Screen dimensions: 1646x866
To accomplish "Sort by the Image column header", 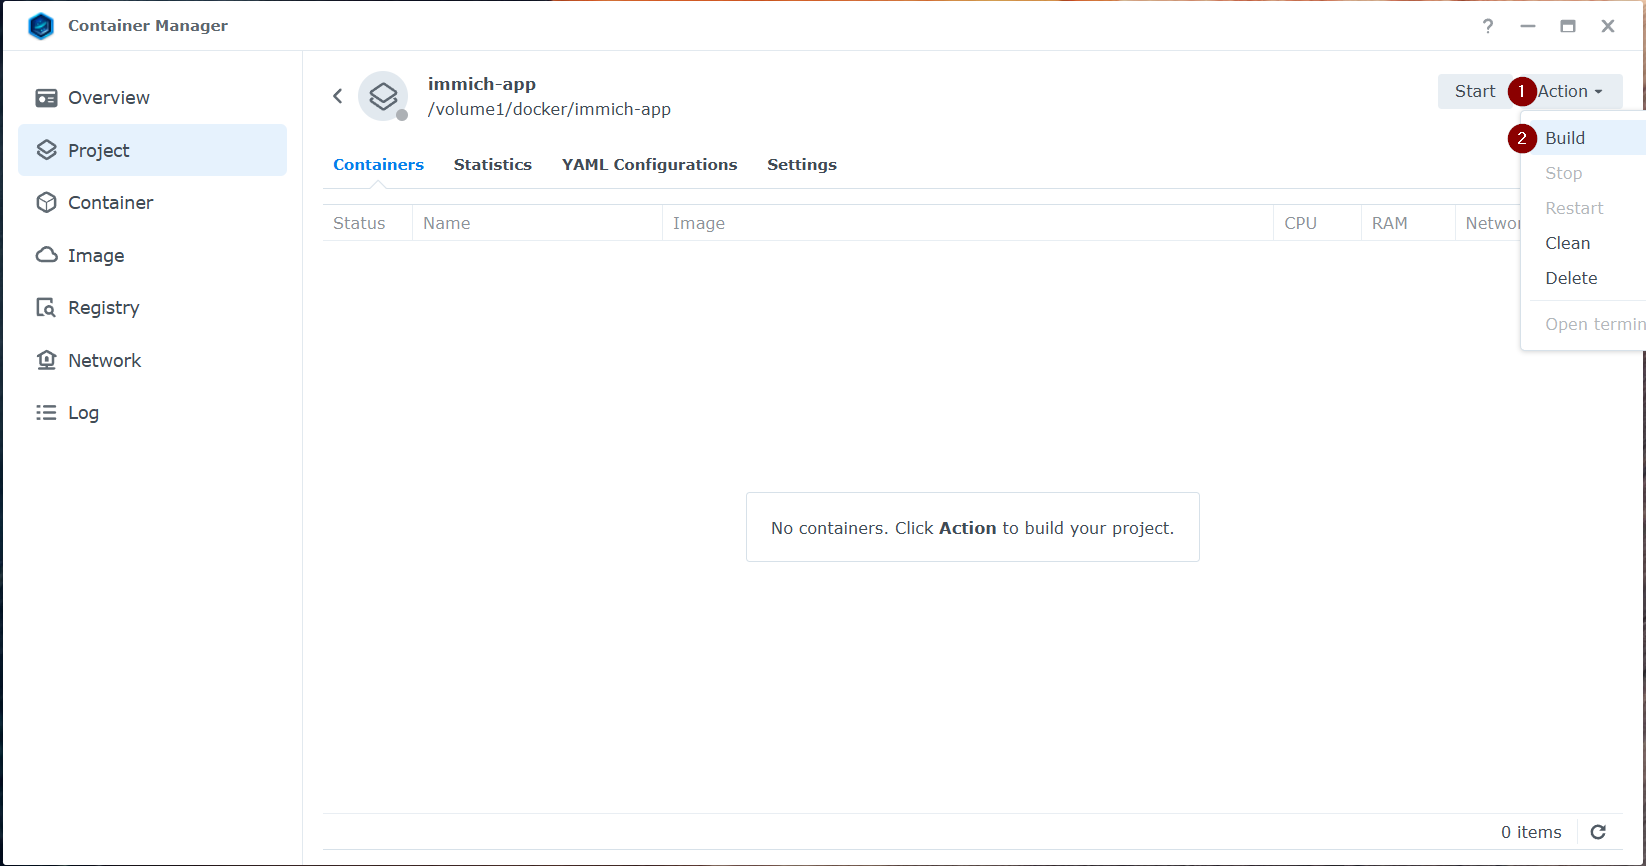I will pos(968,223).
